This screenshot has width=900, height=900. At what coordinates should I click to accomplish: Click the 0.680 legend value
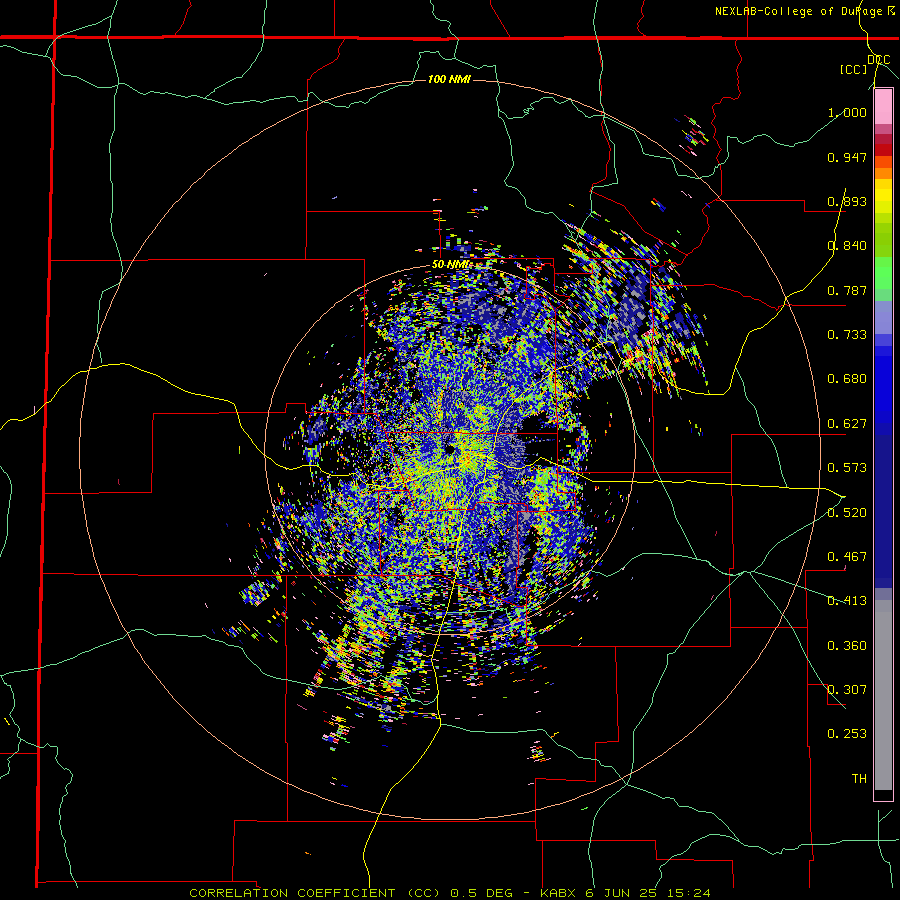click(x=847, y=379)
